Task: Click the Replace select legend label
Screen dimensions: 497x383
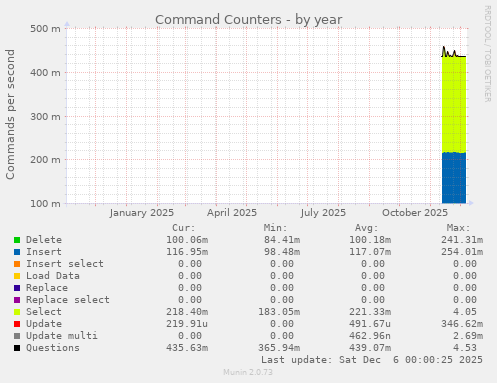Action: [68, 300]
